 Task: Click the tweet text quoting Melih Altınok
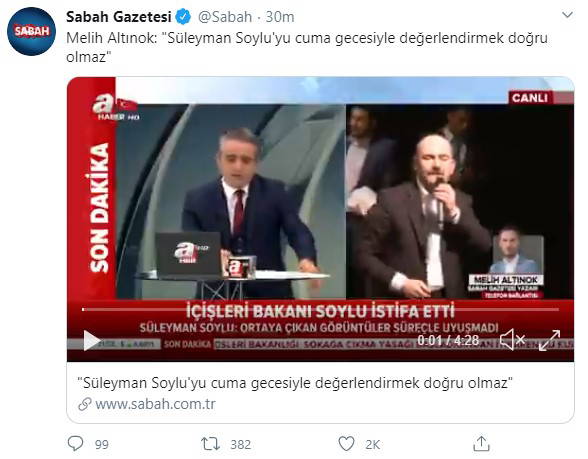coord(307,47)
